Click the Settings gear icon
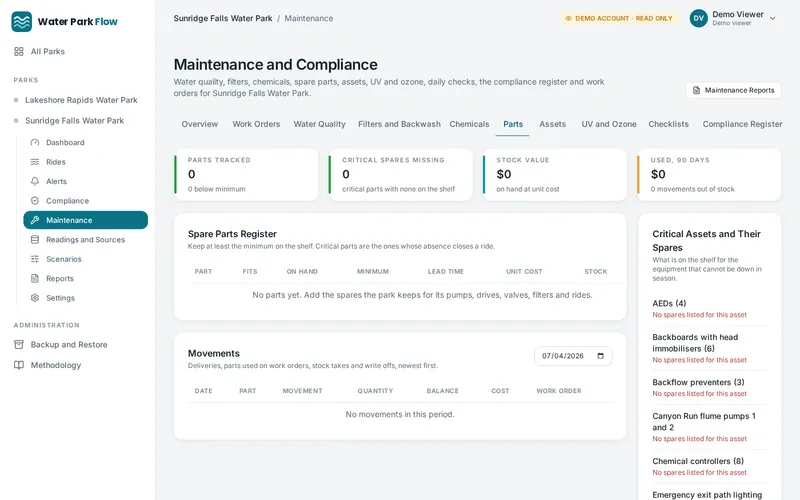 tap(35, 297)
